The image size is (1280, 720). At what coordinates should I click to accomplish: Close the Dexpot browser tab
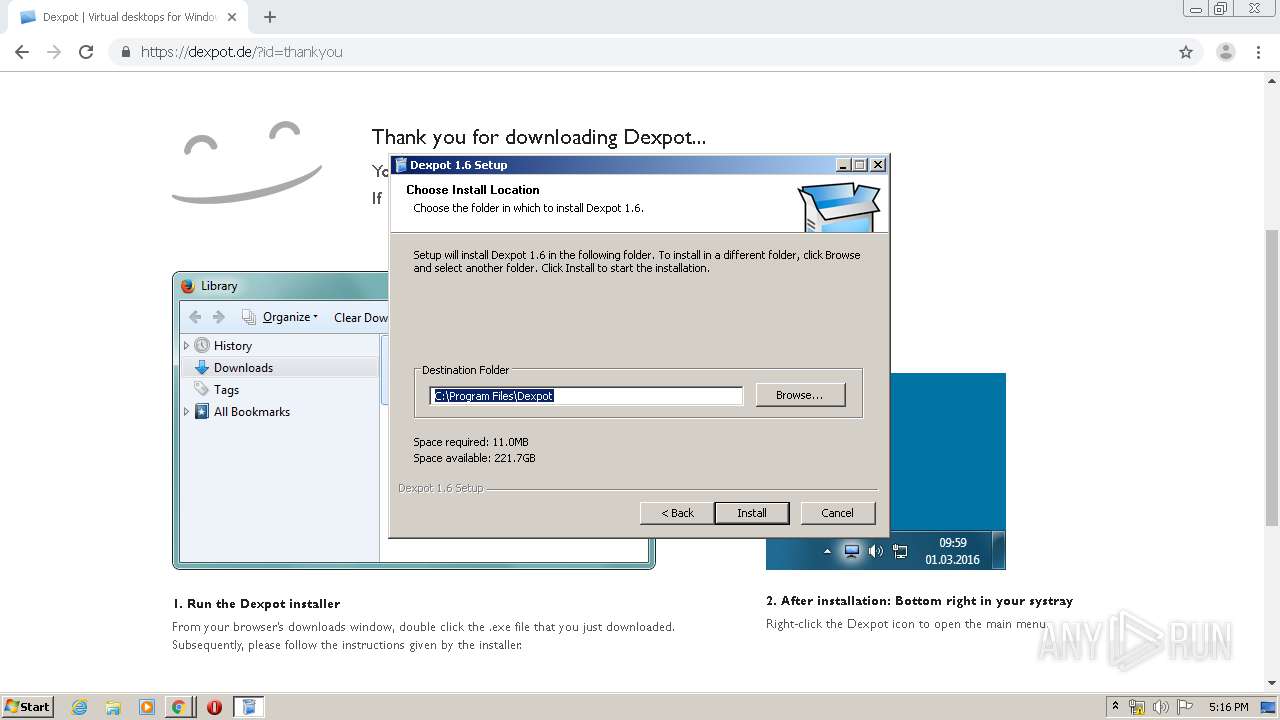(232, 17)
